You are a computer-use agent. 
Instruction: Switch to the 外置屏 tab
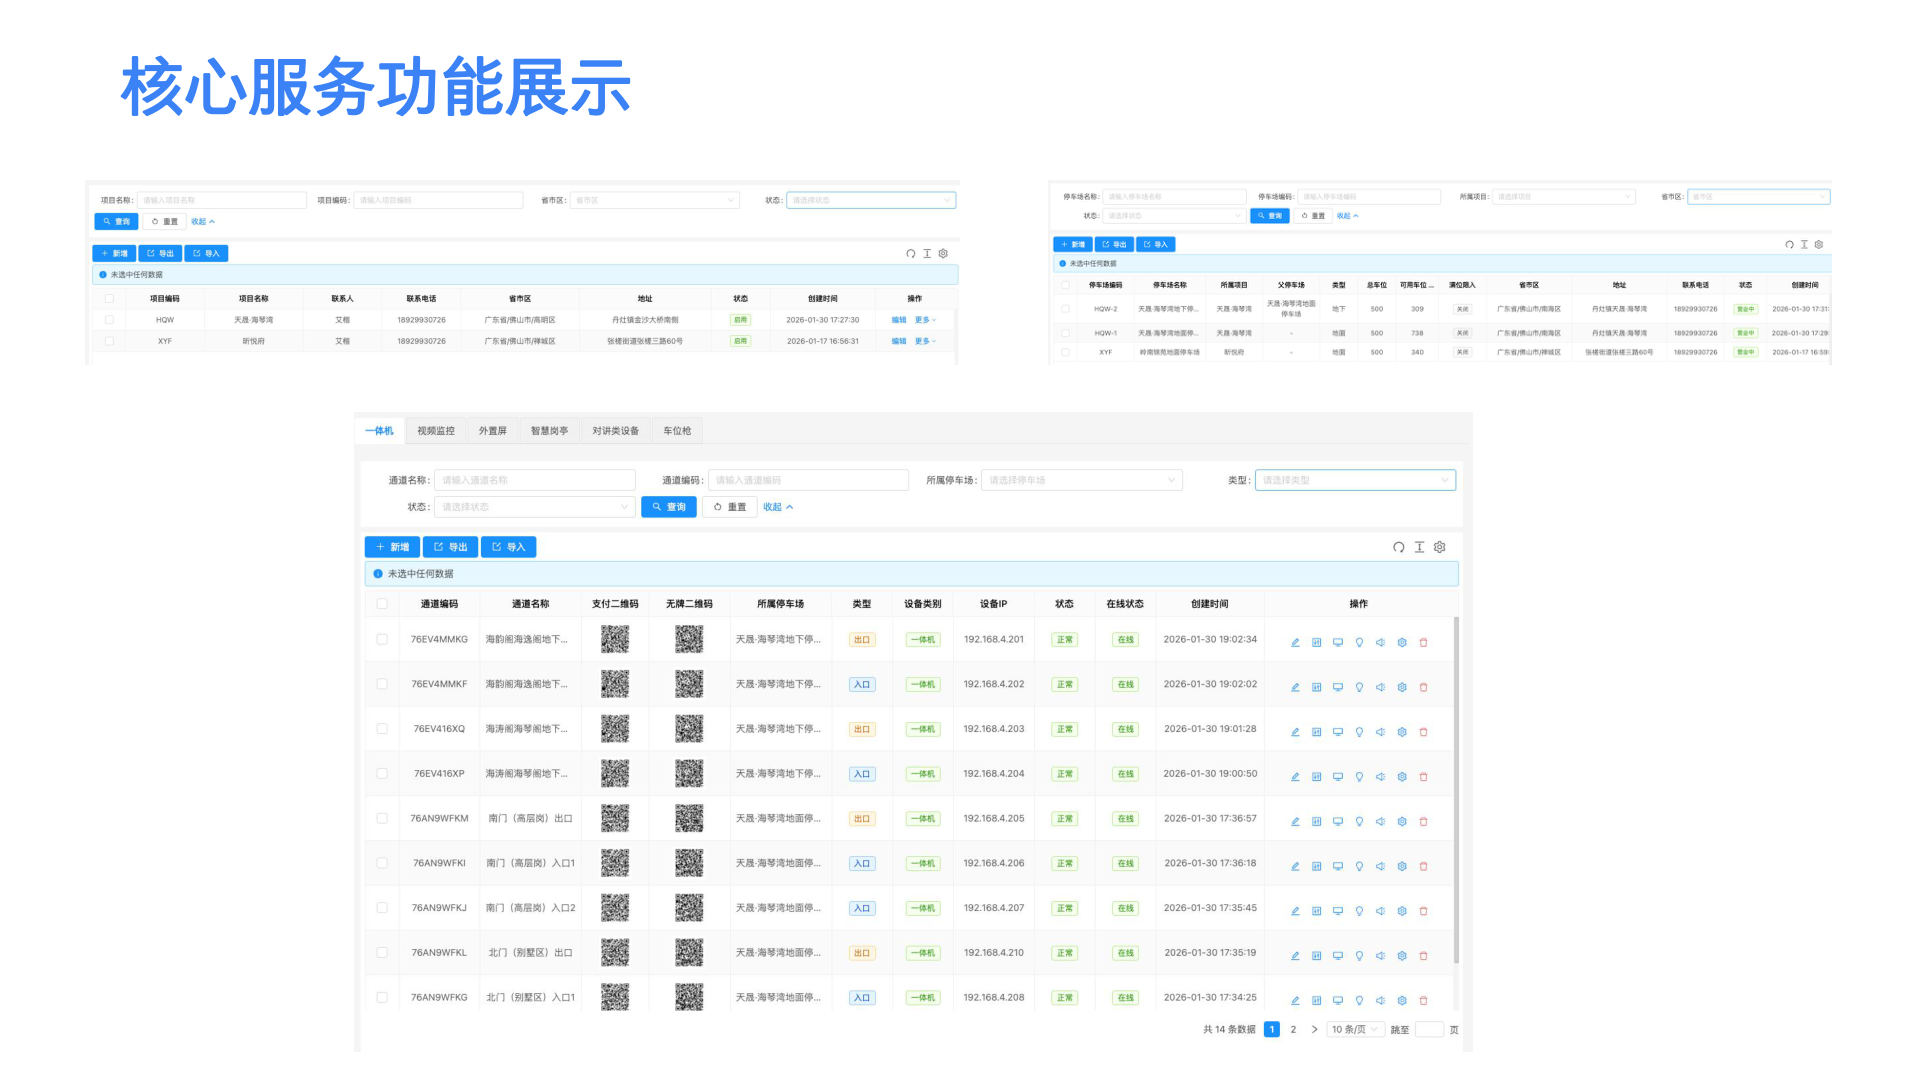point(493,431)
